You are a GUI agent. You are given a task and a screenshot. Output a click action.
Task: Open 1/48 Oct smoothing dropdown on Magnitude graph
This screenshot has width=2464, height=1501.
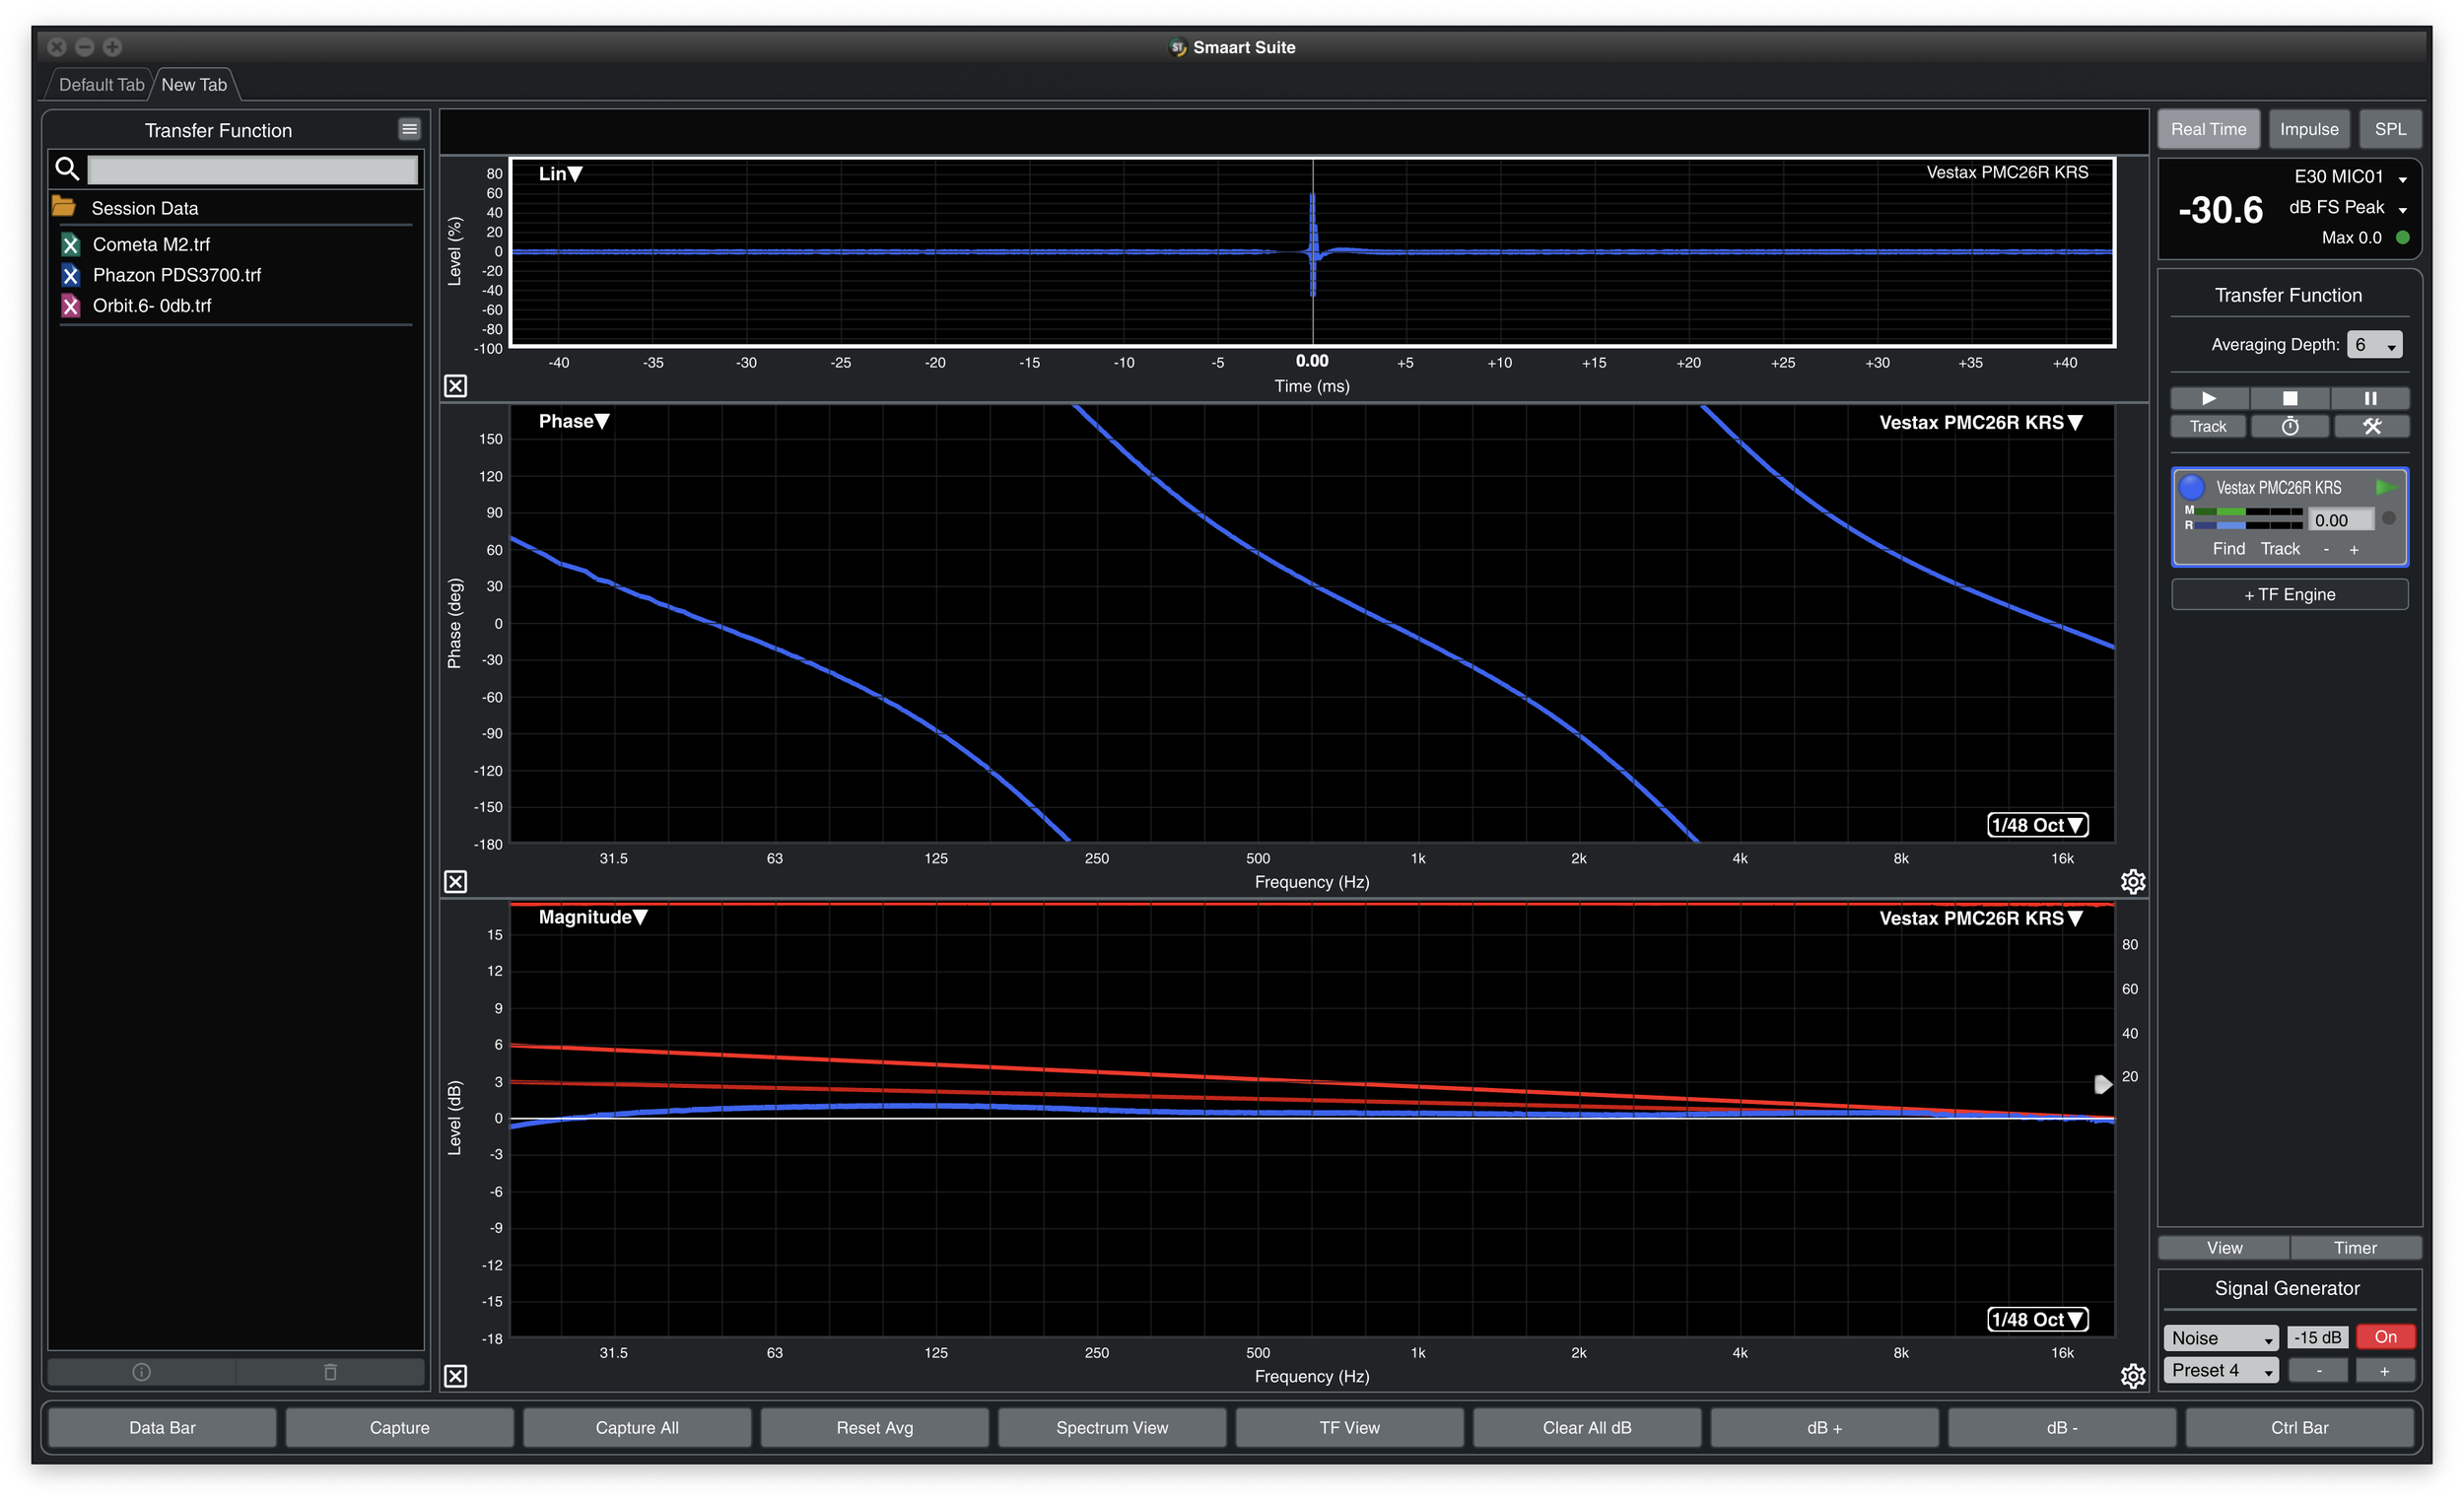coord(2037,1319)
